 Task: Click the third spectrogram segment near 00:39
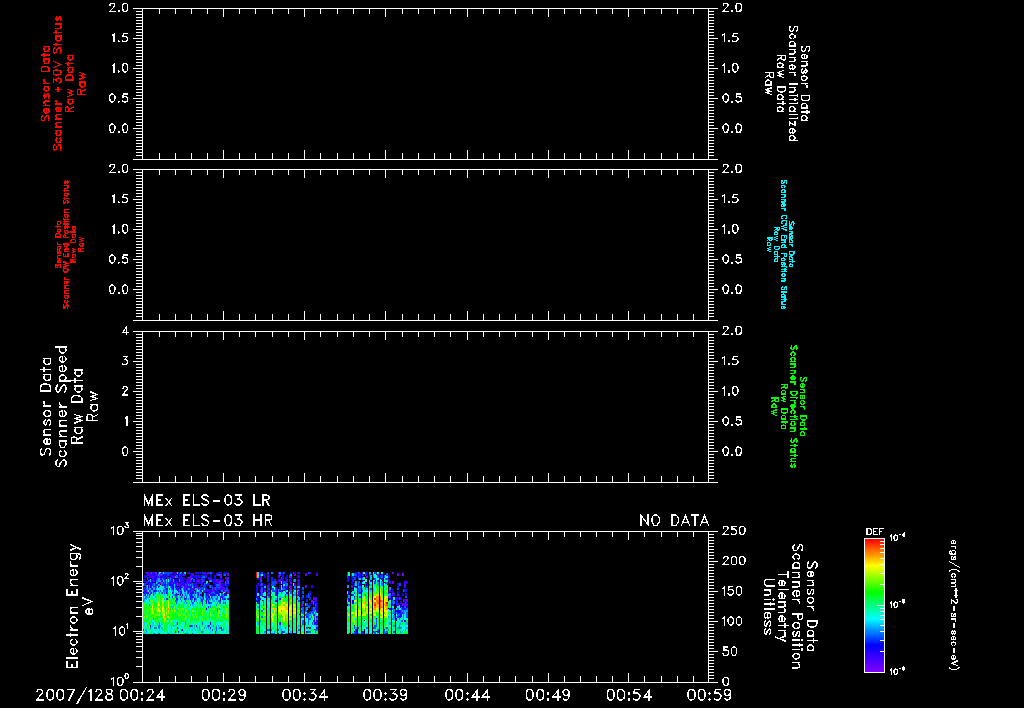coord(377,603)
